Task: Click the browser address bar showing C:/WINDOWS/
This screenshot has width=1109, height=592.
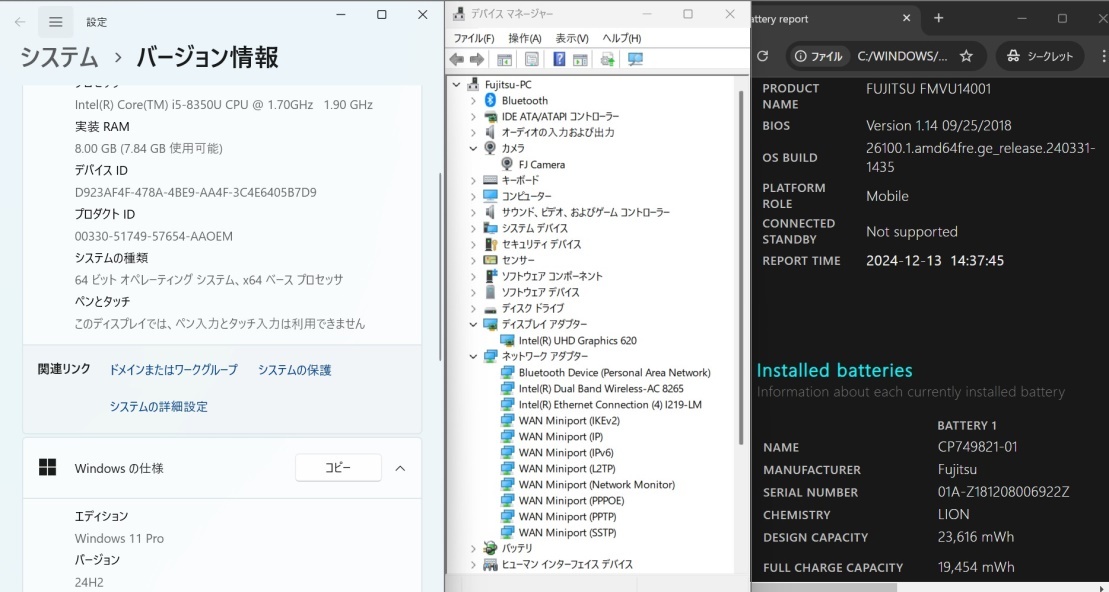Action: click(x=902, y=57)
